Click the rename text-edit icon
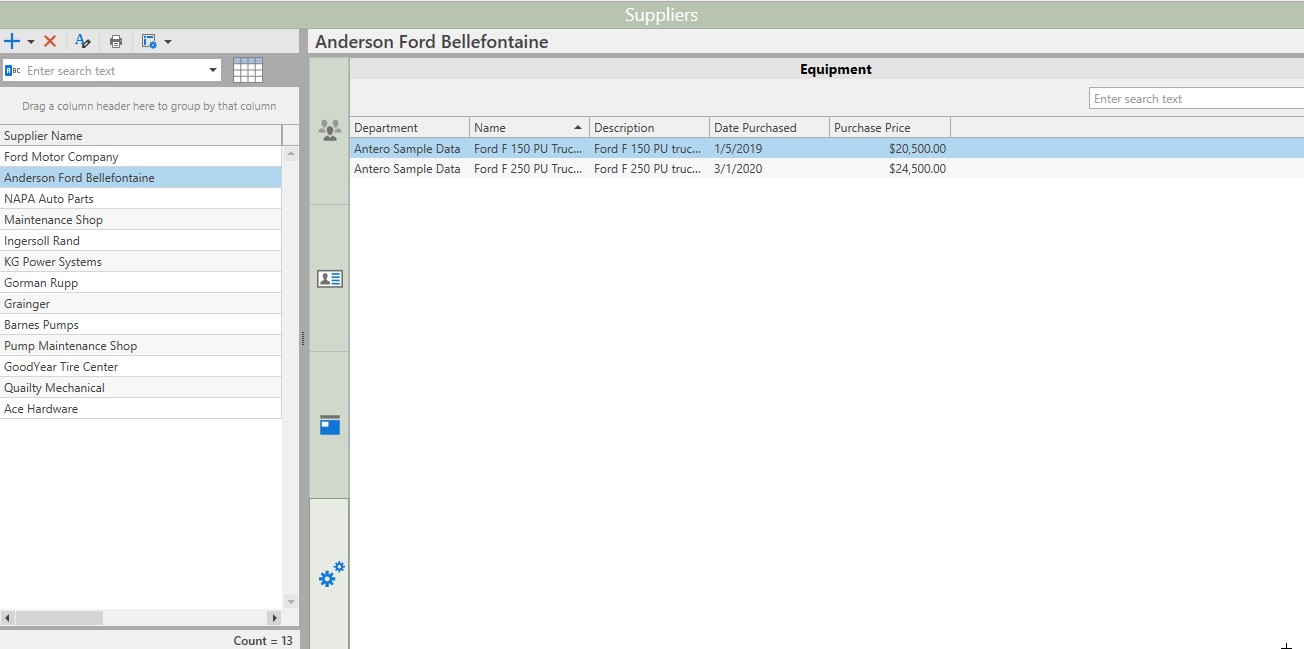The width and height of the screenshot is (1304, 649). [x=83, y=41]
